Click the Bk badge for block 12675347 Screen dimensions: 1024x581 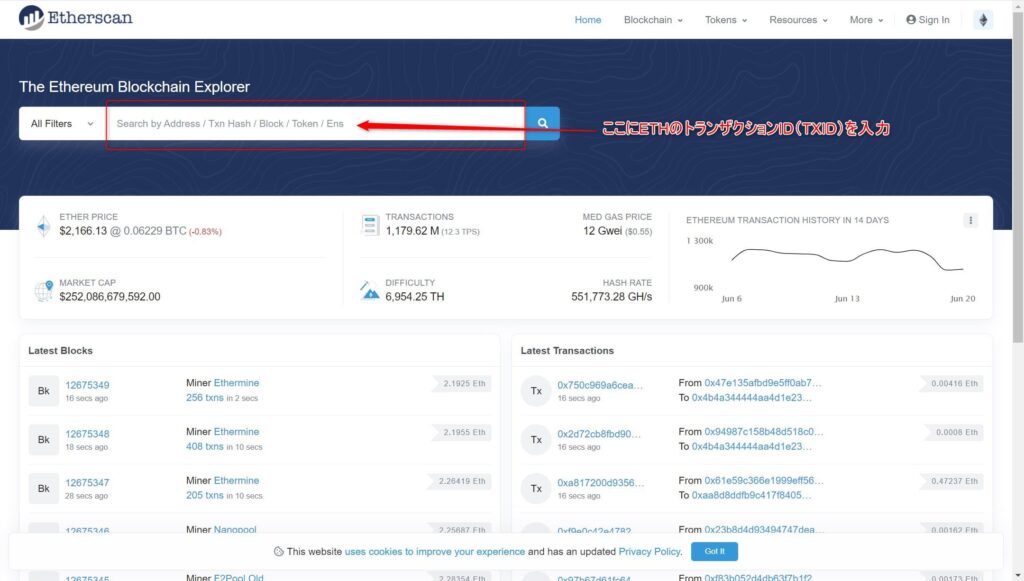[x=44, y=488]
